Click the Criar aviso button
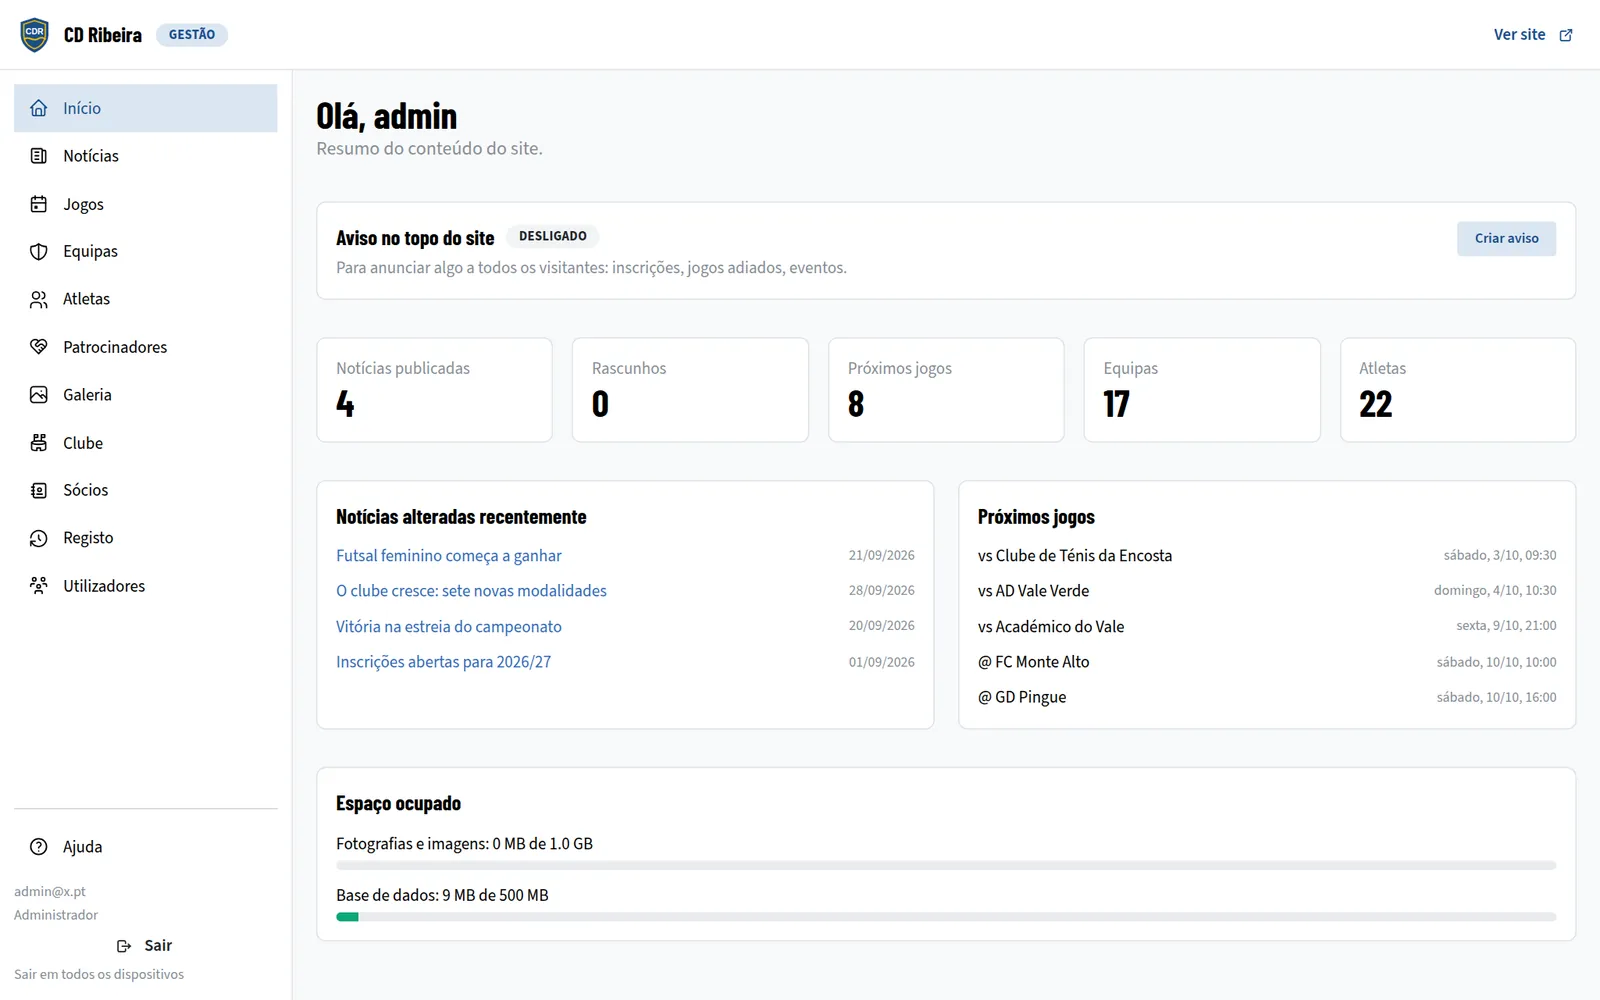This screenshot has height=1000, width=1600. pyautogui.click(x=1506, y=238)
